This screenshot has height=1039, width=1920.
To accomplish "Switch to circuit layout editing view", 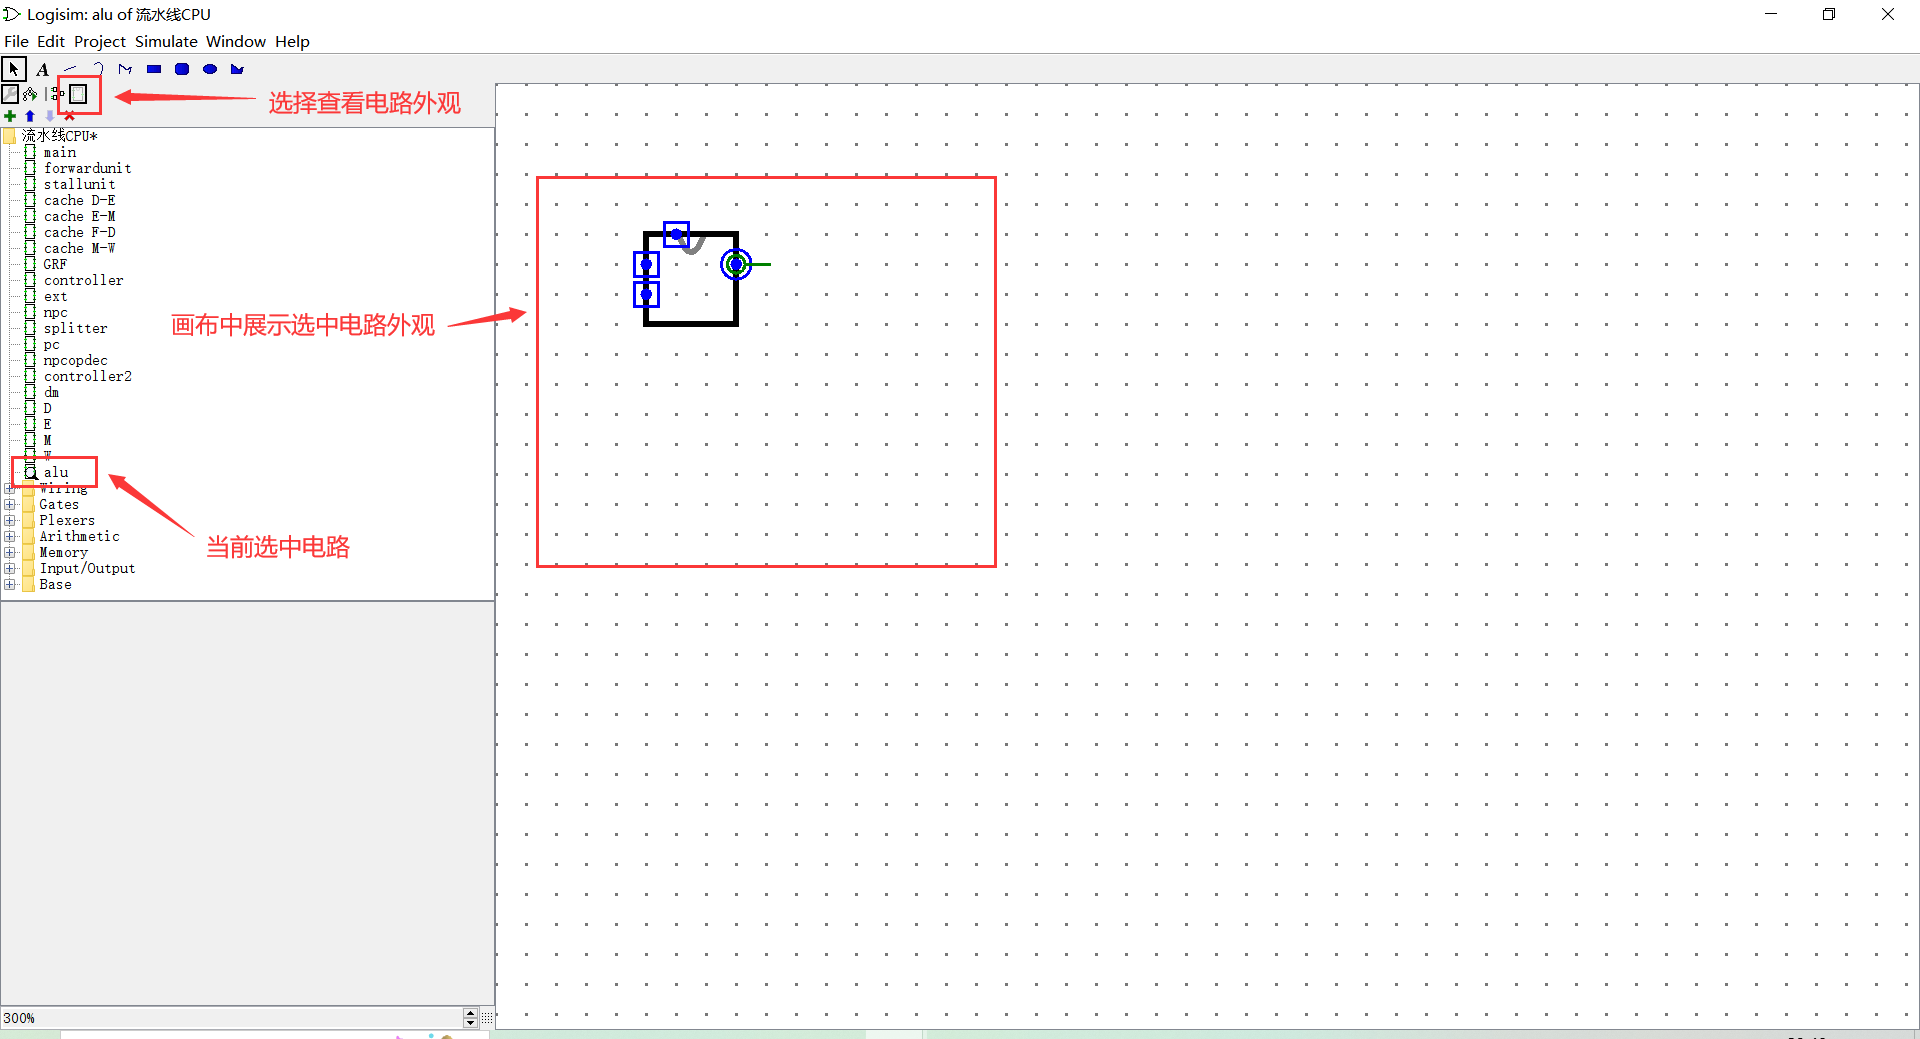I will [55, 94].
